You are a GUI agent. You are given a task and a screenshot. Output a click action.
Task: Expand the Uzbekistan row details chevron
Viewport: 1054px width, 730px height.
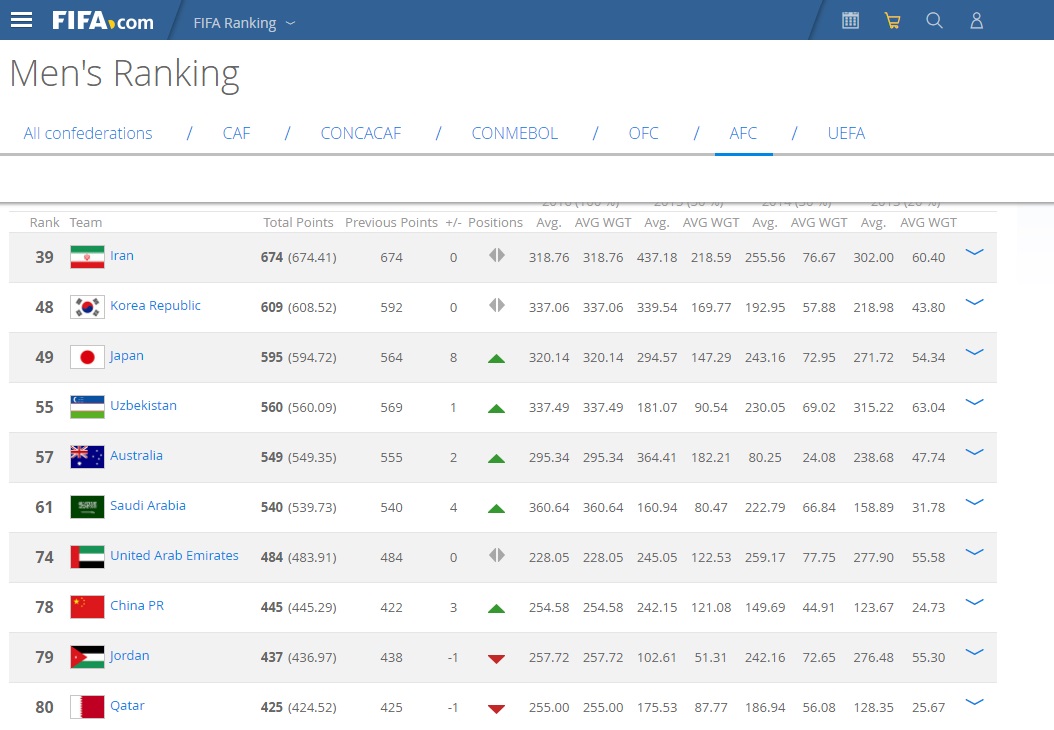tap(974, 403)
